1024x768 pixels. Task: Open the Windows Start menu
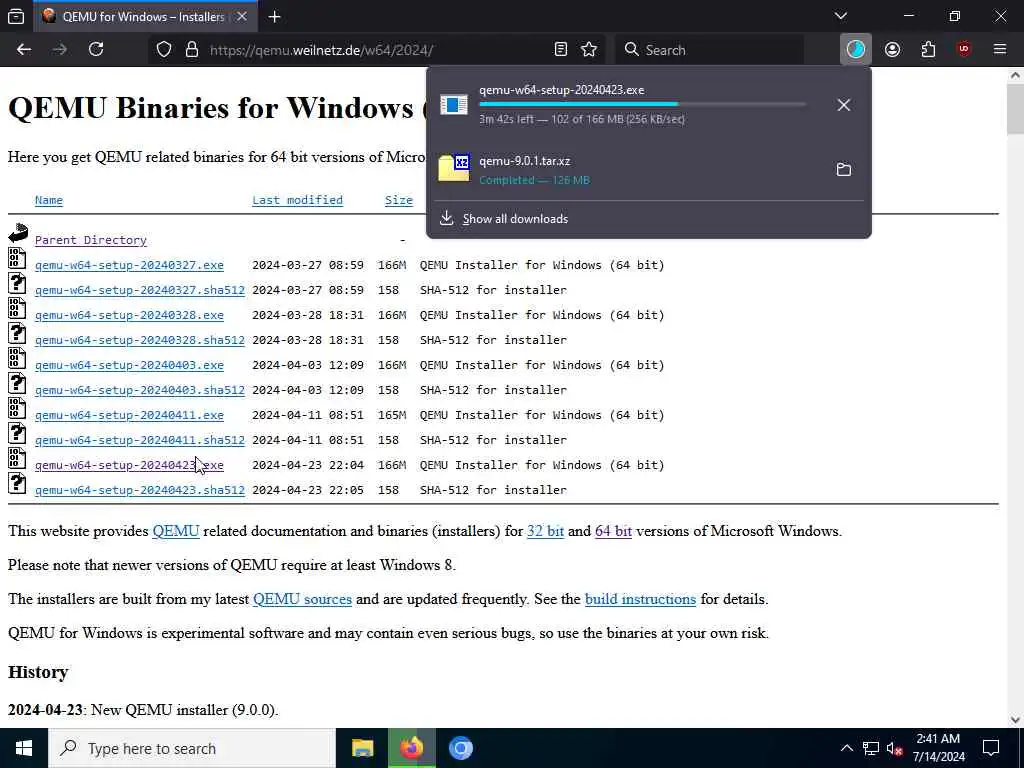pos(24,748)
